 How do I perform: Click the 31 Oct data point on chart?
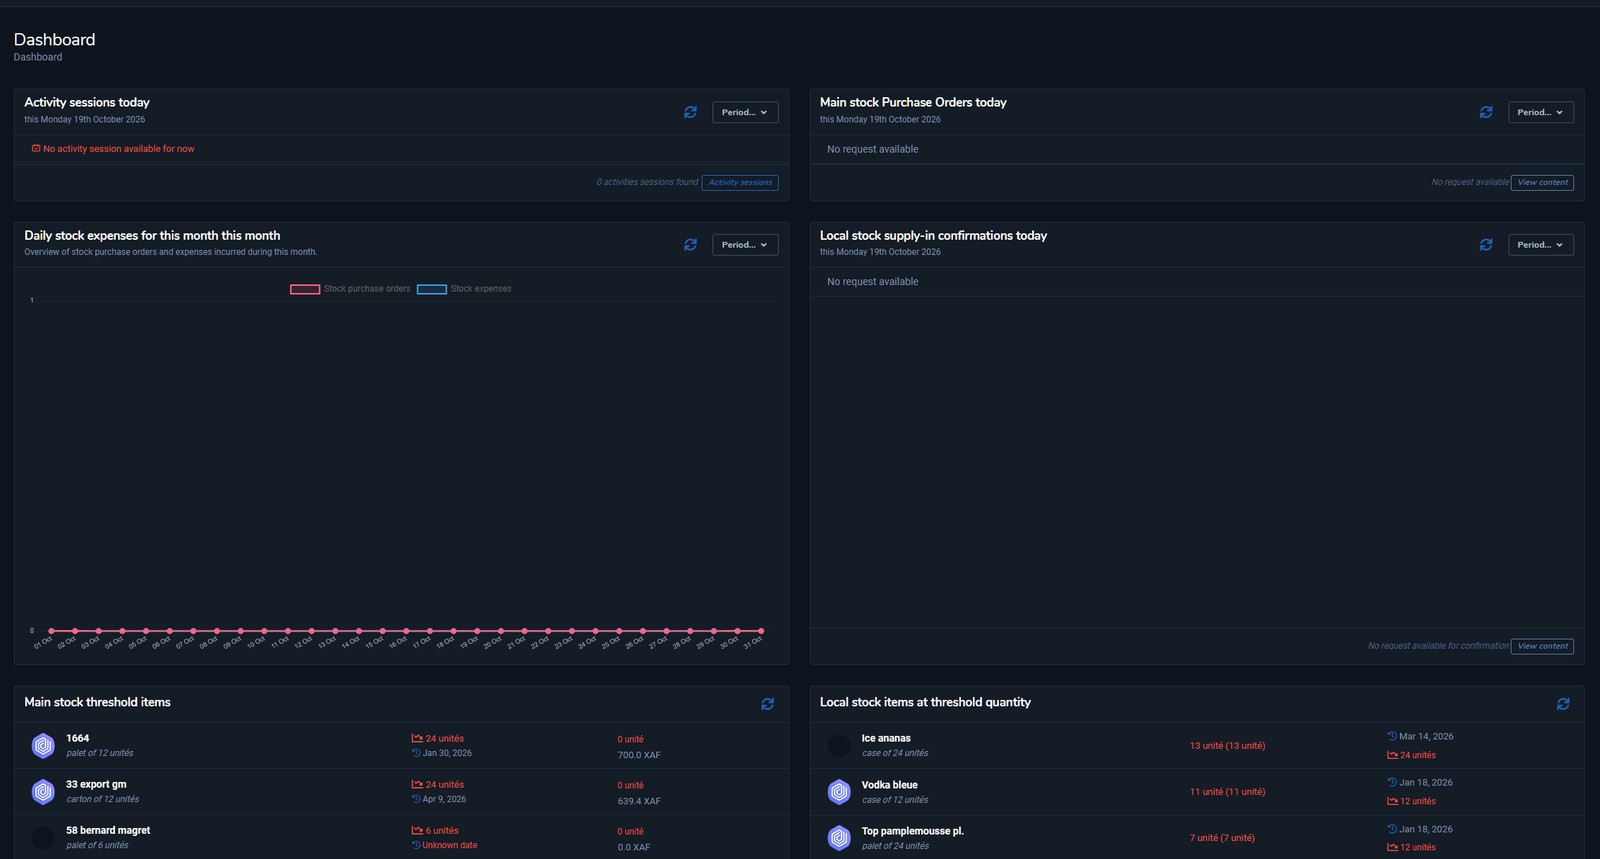click(x=761, y=631)
